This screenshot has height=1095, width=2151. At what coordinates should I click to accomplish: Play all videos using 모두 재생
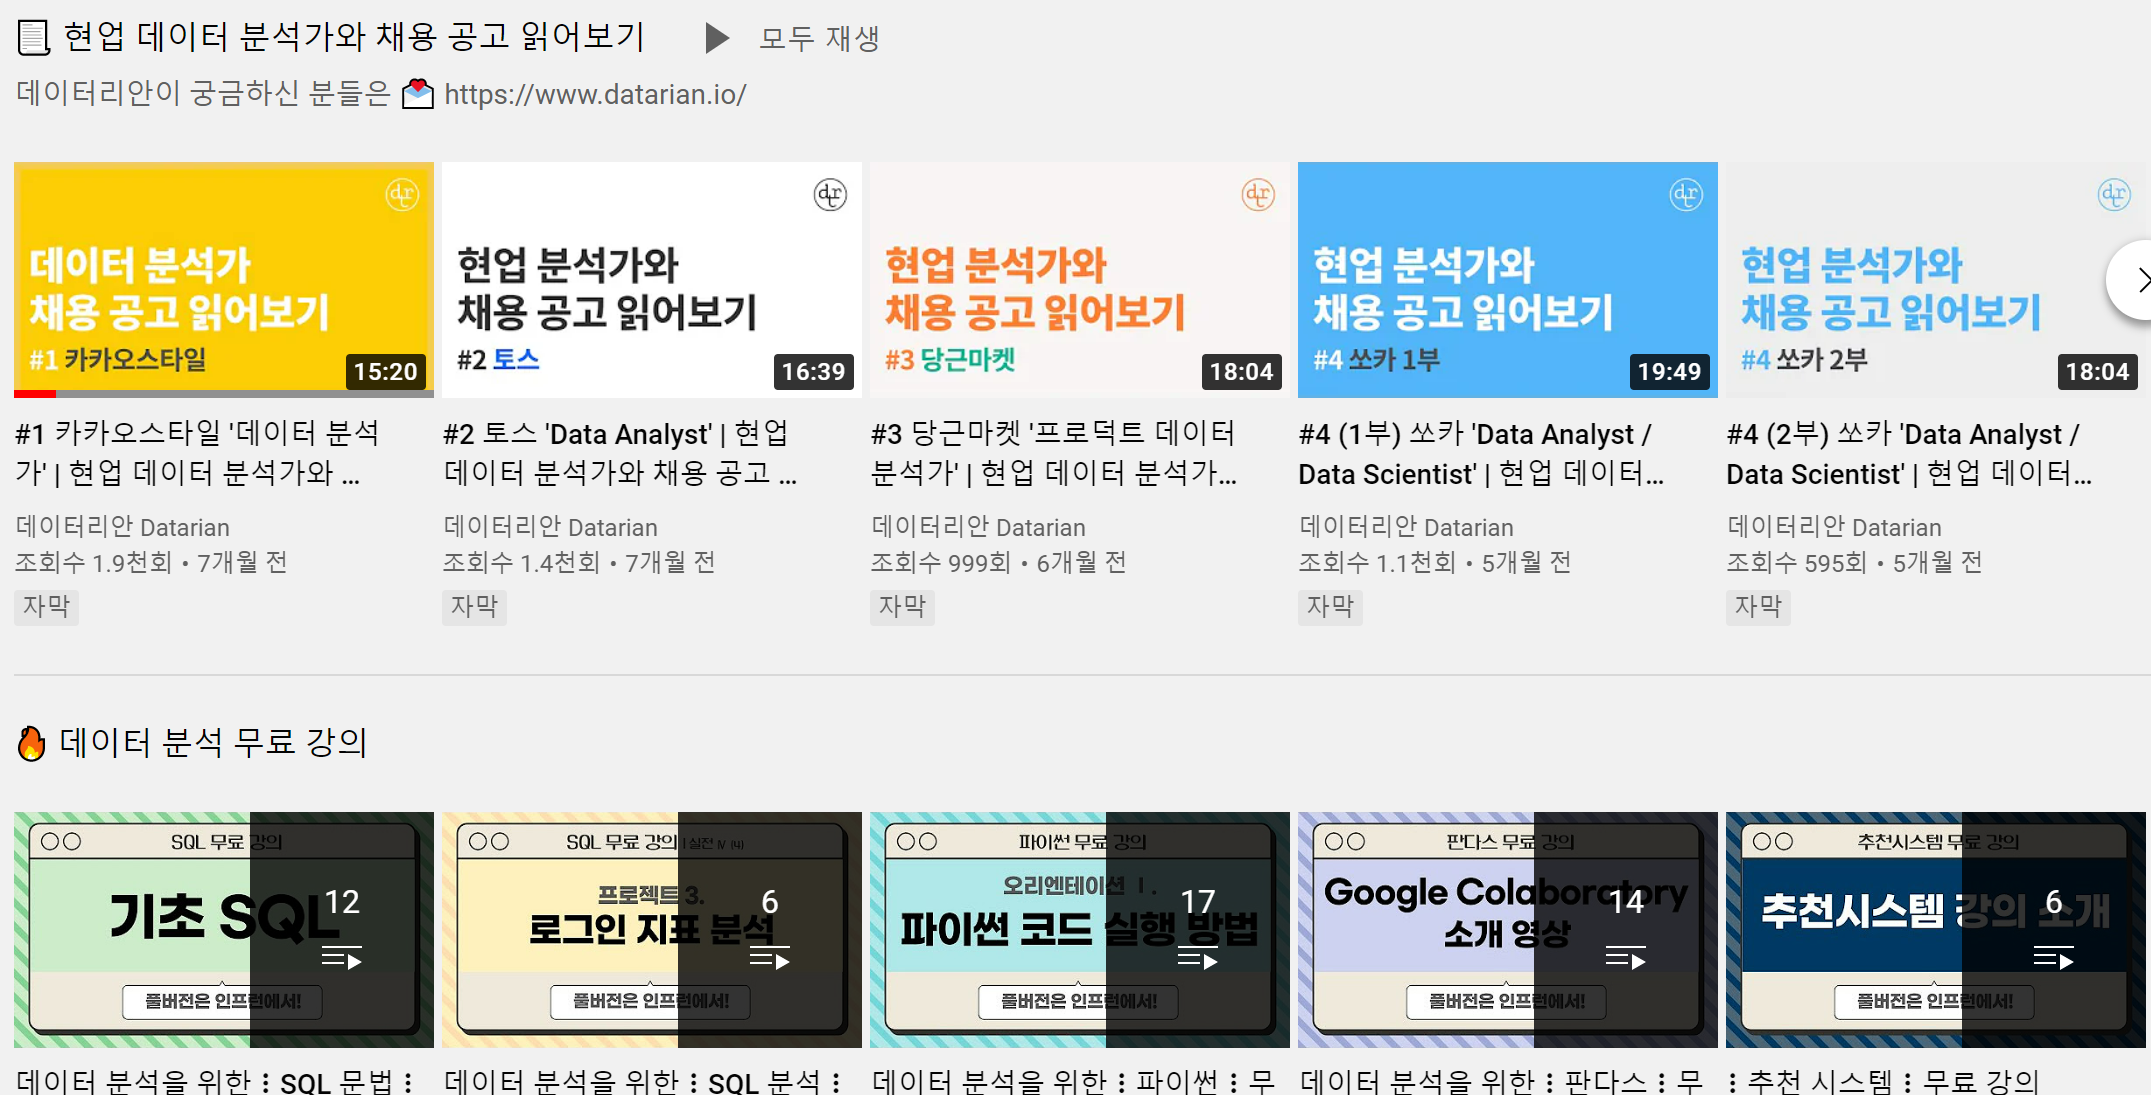(819, 37)
